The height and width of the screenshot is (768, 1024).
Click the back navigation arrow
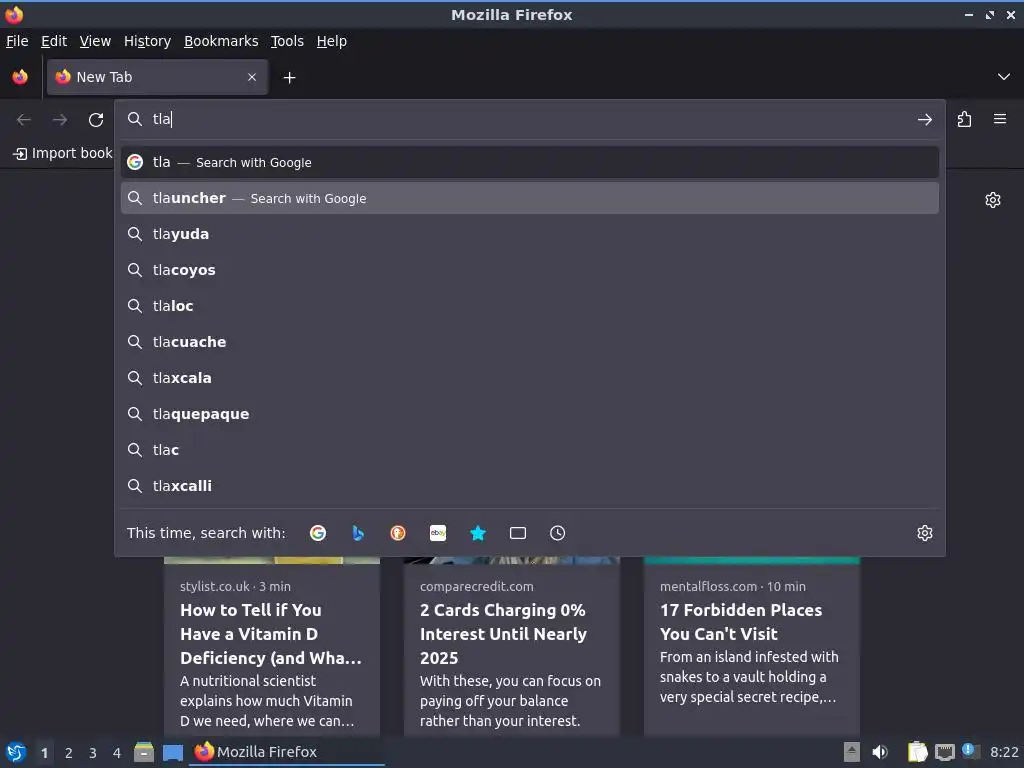(x=24, y=120)
